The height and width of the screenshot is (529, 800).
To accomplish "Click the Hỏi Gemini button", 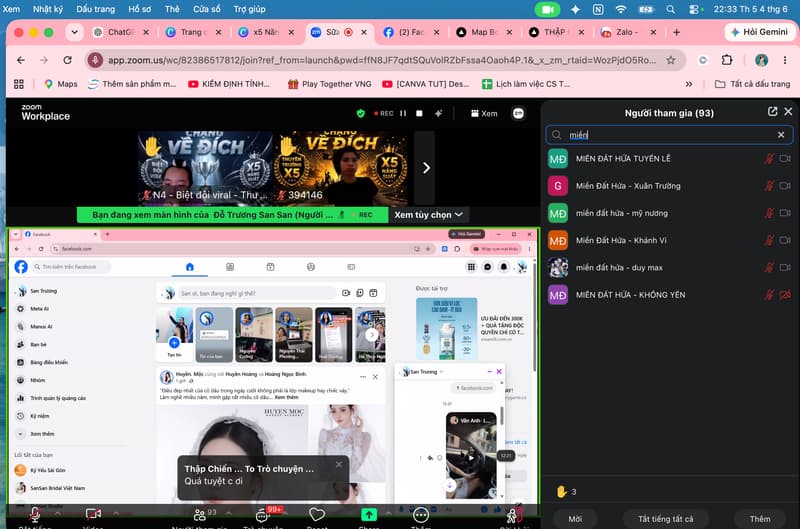I will (759, 32).
